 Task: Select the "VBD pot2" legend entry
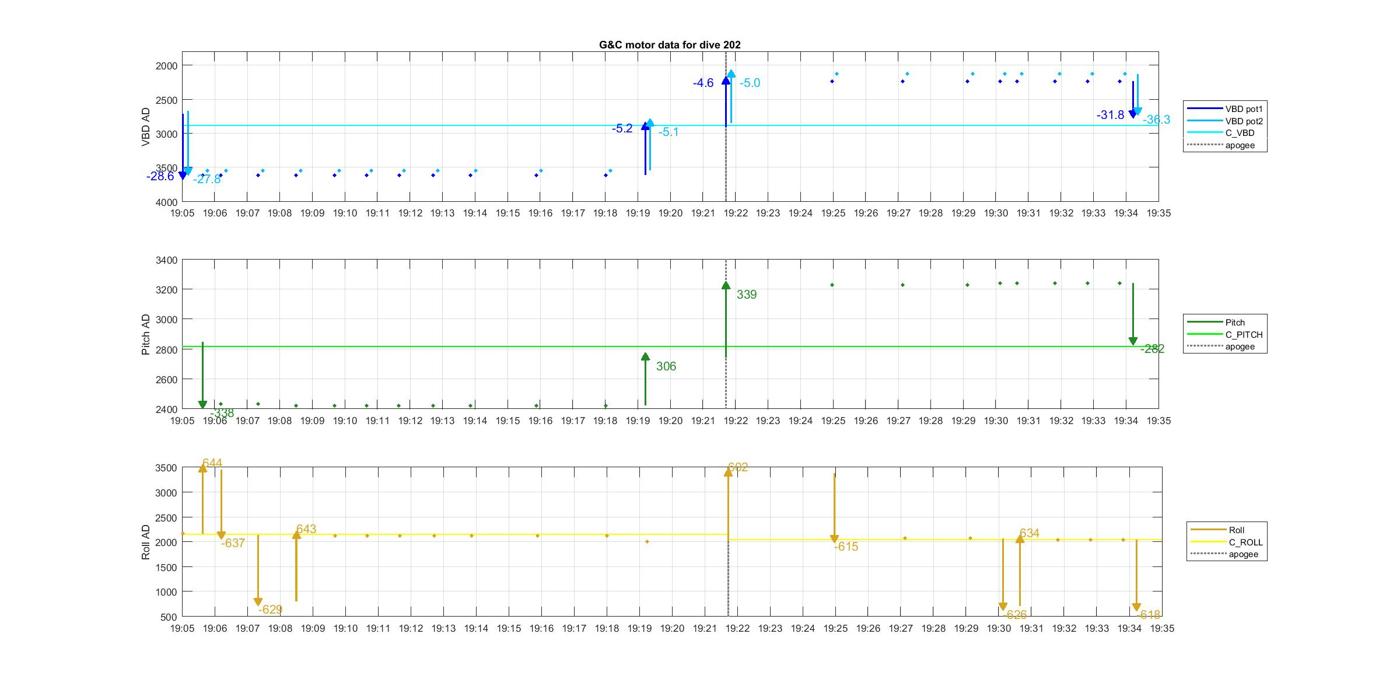pyautogui.click(x=1225, y=121)
